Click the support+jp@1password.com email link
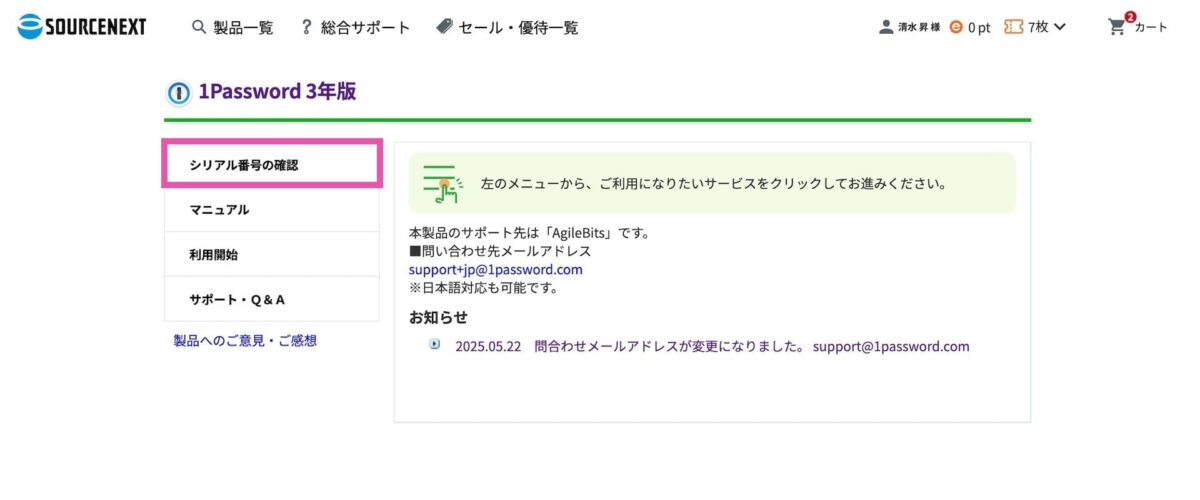The image size is (1200, 500). pyautogui.click(x=495, y=270)
